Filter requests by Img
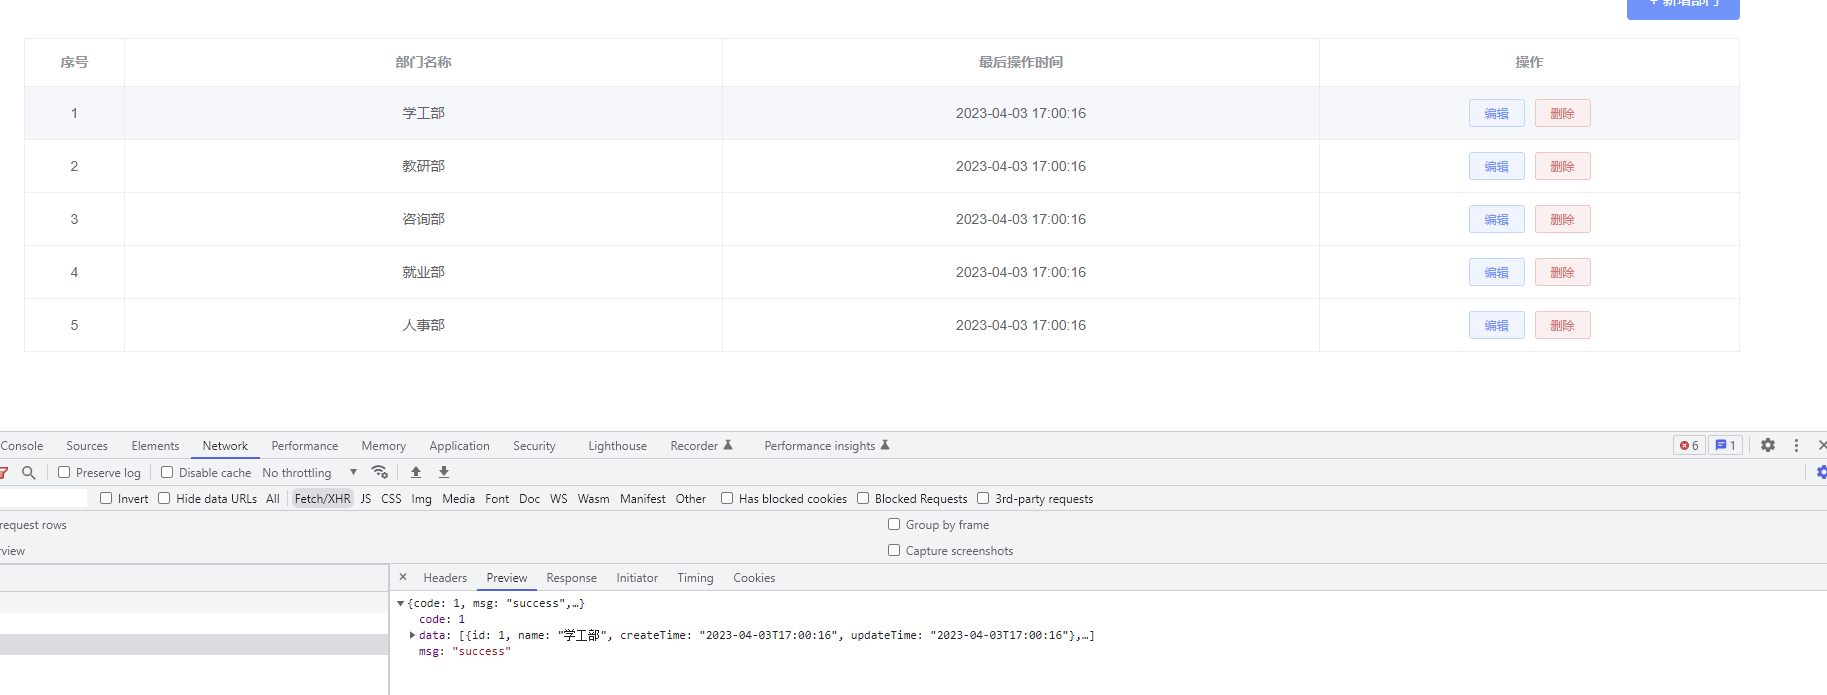Screen dimensions: 1827x695 coord(422,499)
